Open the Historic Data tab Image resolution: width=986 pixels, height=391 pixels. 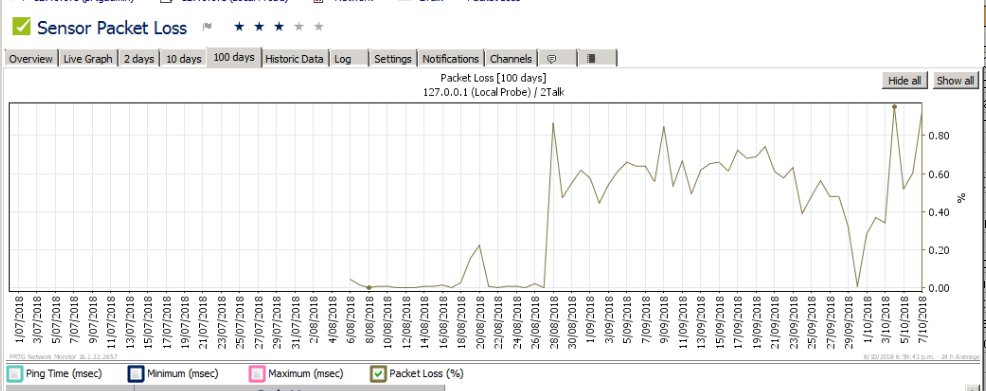click(294, 58)
